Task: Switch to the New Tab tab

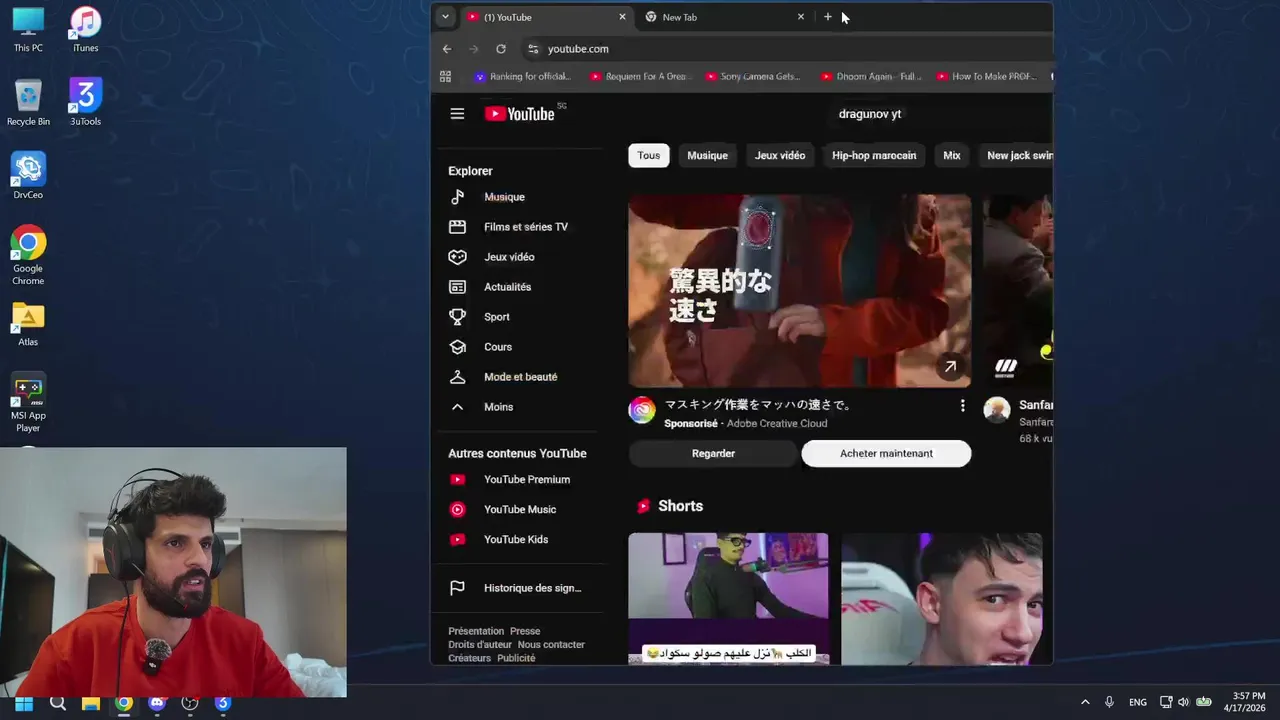Action: (722, 17)
